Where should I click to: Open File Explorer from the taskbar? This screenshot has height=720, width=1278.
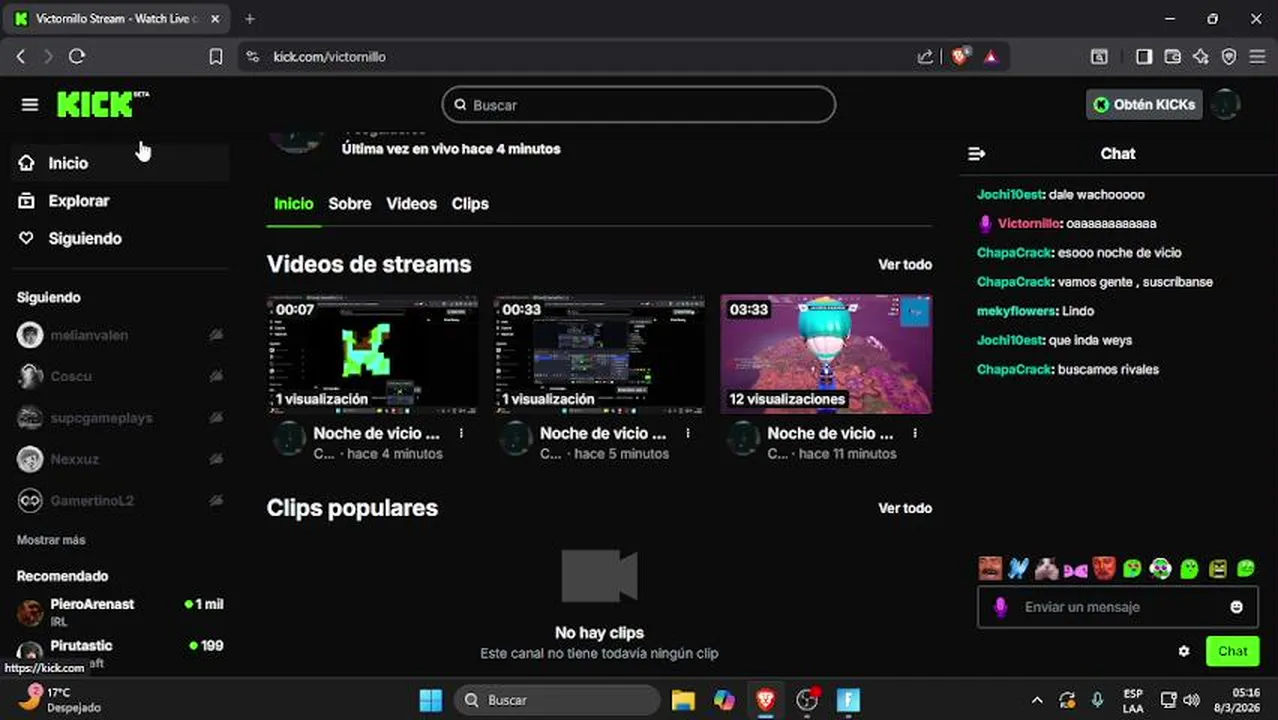683,700
